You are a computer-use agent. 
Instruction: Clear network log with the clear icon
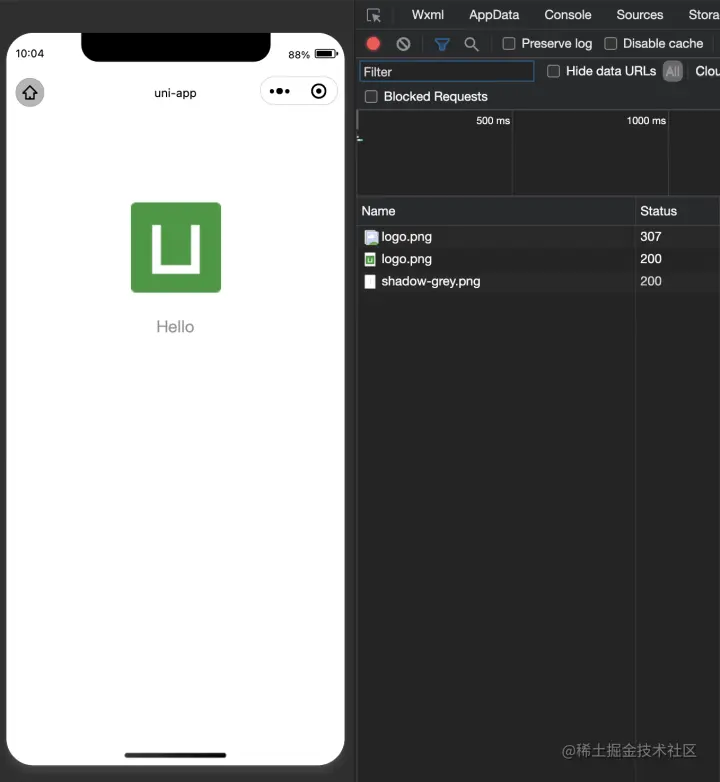pos(403,44)
